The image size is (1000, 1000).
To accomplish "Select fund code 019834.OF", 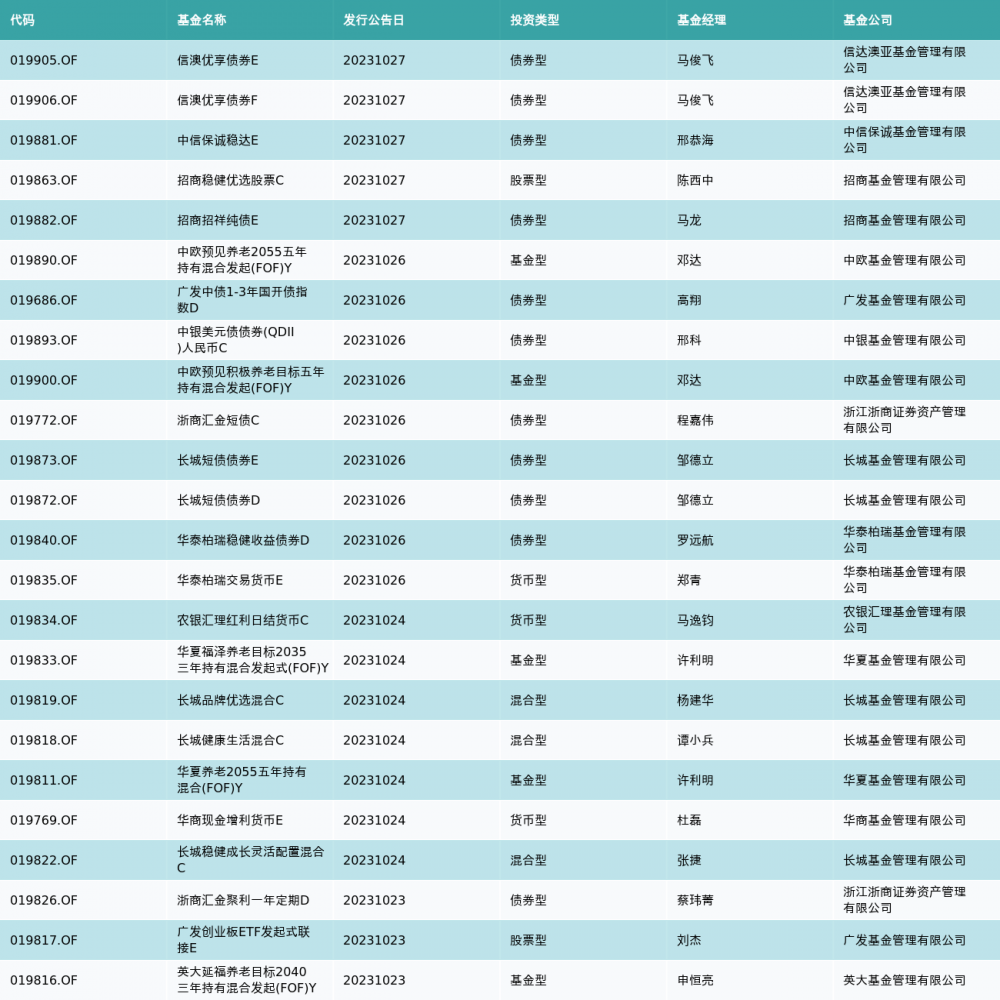I will 43,620.
